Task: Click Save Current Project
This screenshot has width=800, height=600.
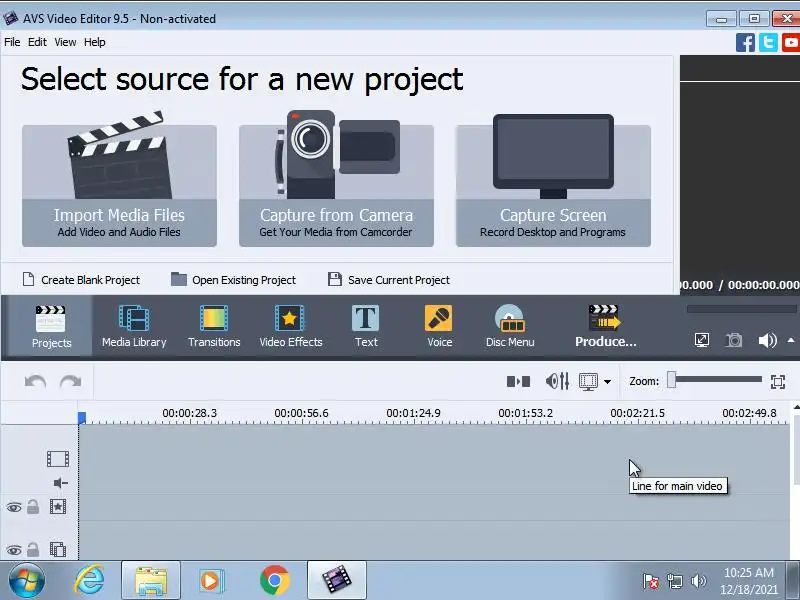Action: pos(389,280)
